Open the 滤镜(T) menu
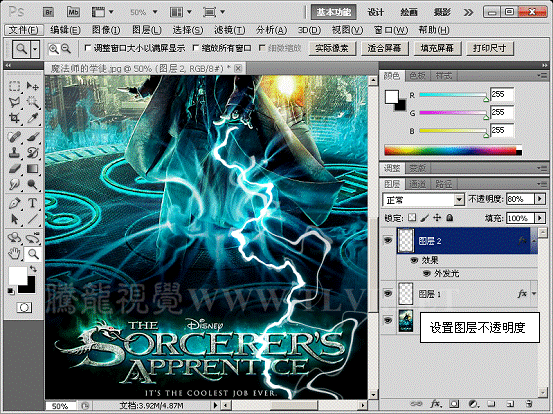Viewport: 553px width, 414px height. 230,30
